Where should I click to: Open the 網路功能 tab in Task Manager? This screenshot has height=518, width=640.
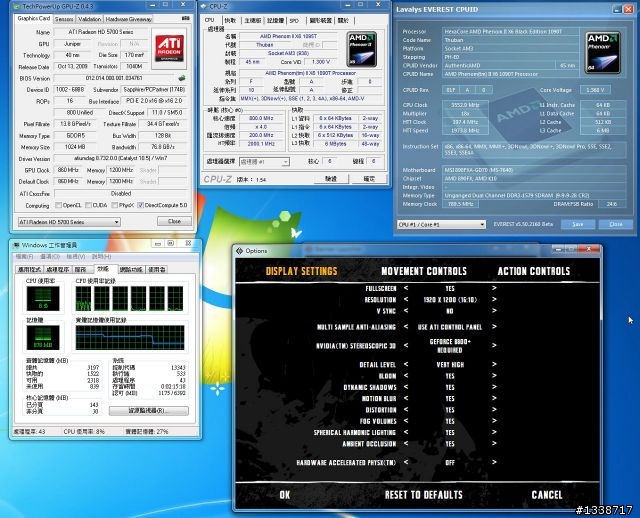point(131,269)
